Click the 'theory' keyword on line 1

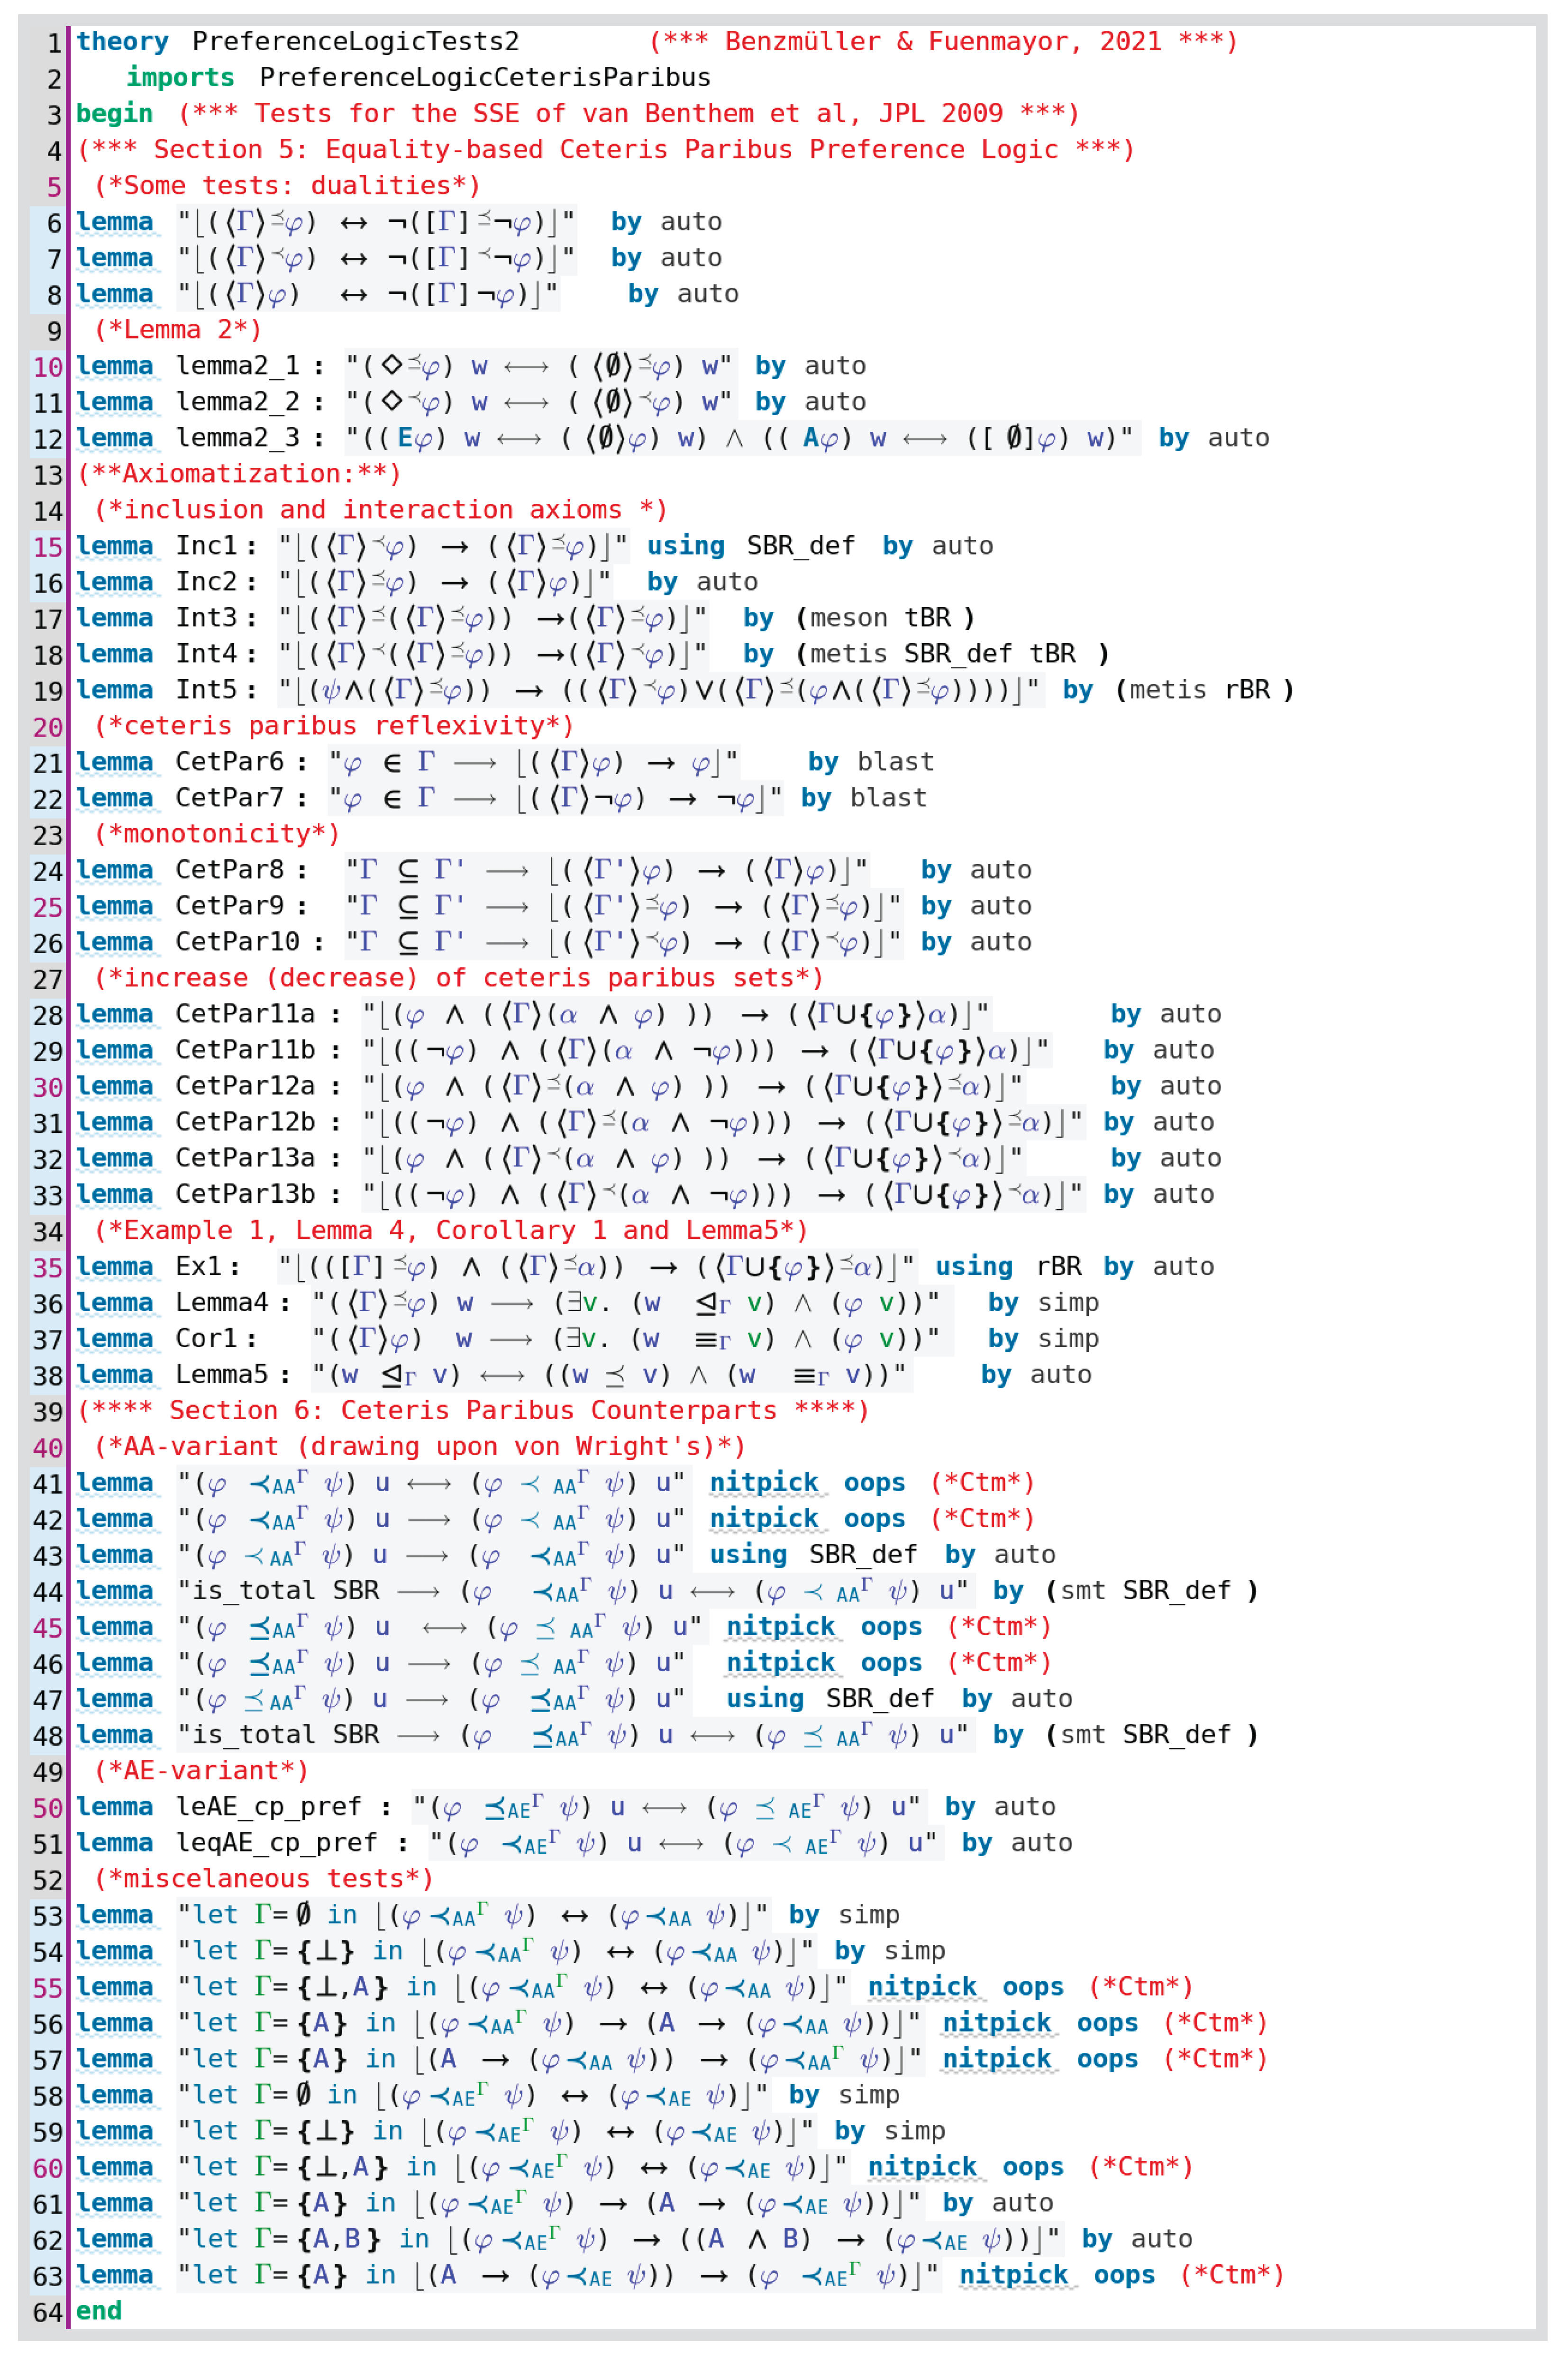coord(122,41)
